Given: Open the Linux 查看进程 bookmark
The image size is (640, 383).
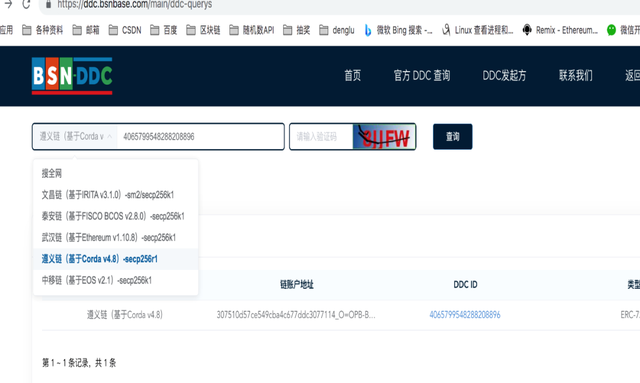Looking at the screenshot, I should (x=478, y=30).
